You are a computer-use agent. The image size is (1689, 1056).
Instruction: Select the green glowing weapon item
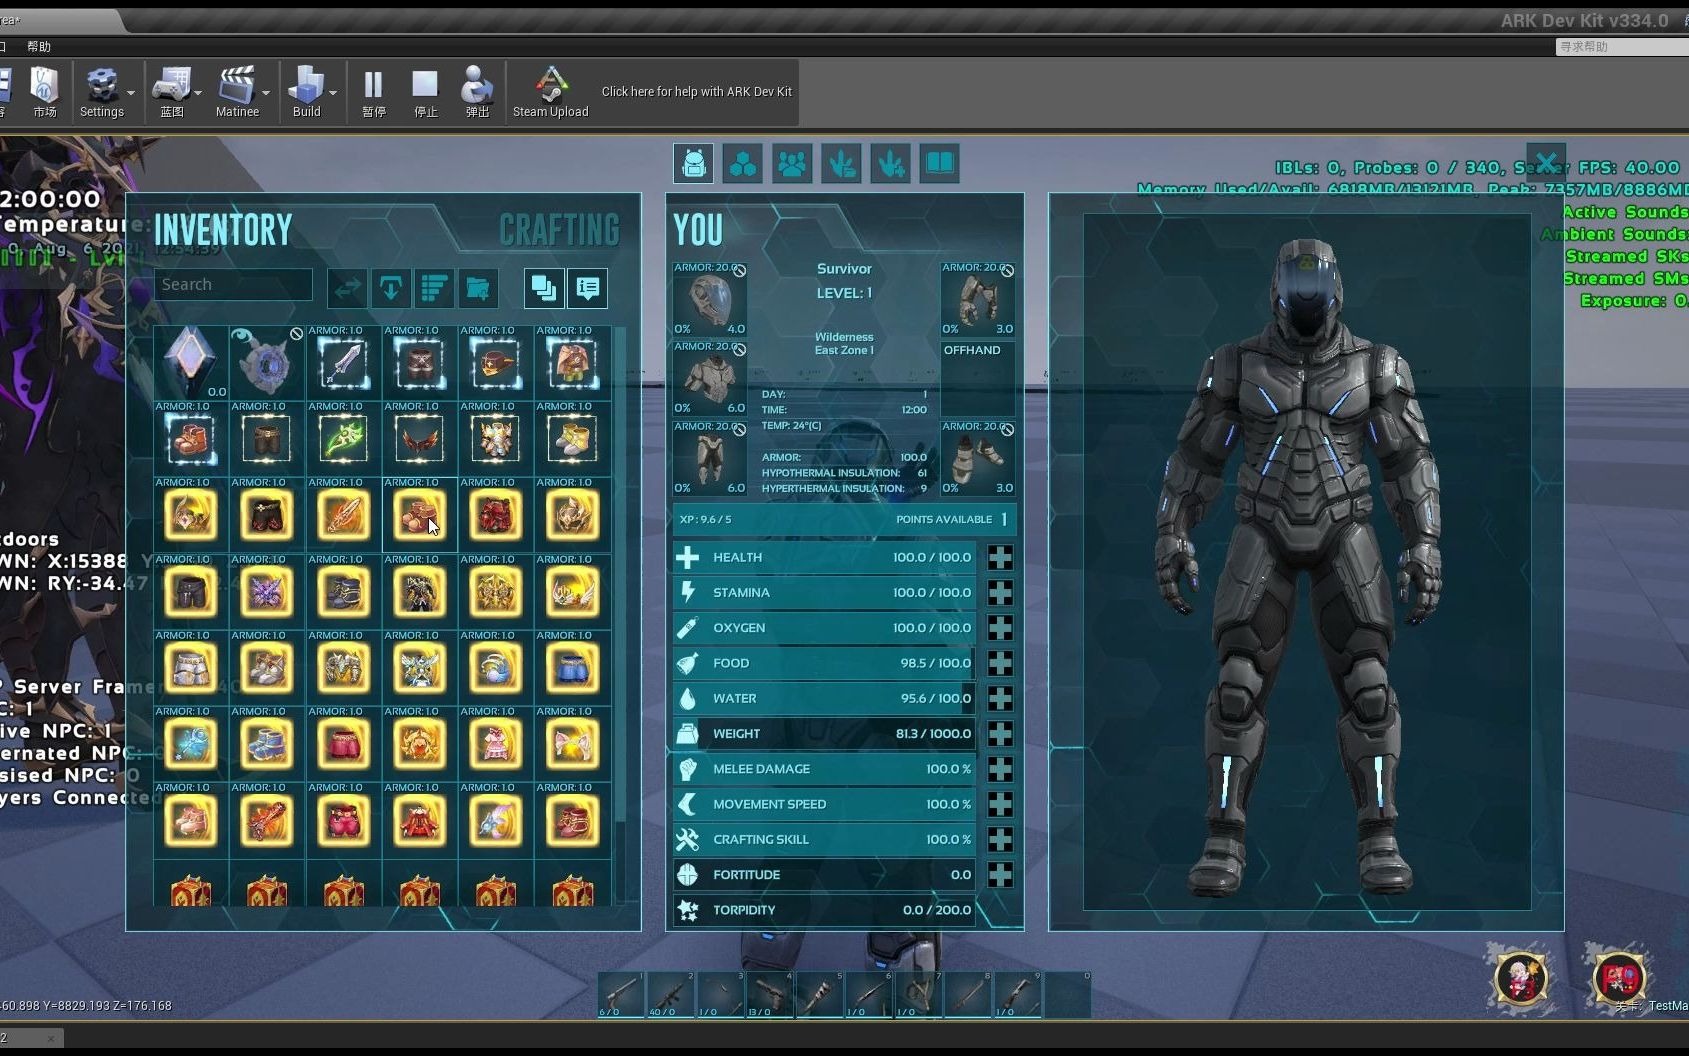click(343, 438)
